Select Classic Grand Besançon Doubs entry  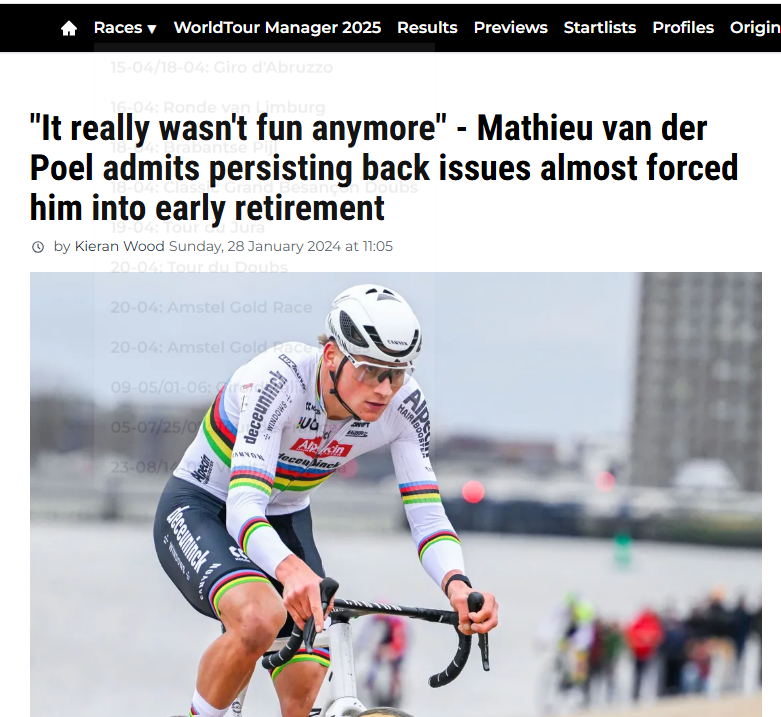coord(264,187)
